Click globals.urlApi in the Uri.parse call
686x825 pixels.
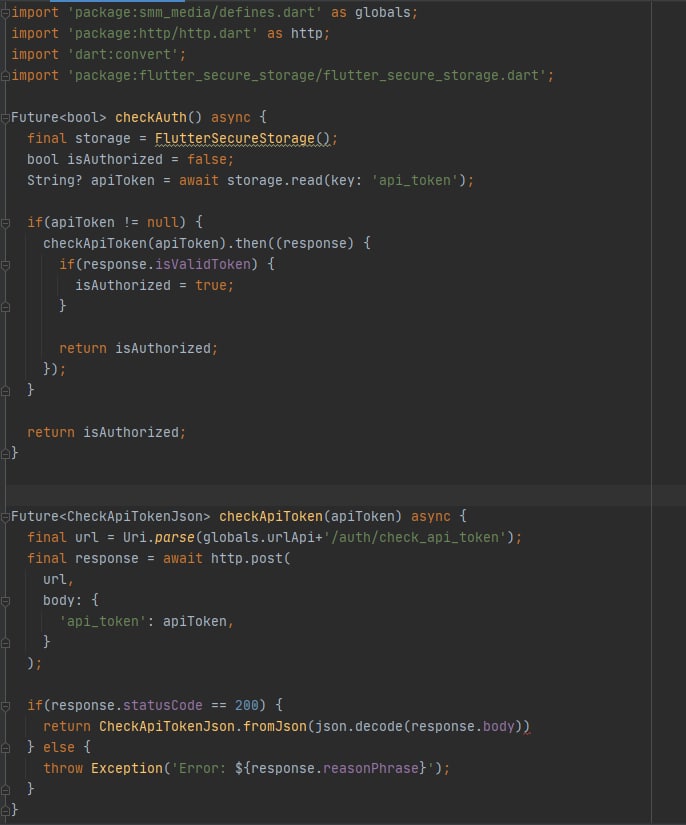tap(259, 537)
